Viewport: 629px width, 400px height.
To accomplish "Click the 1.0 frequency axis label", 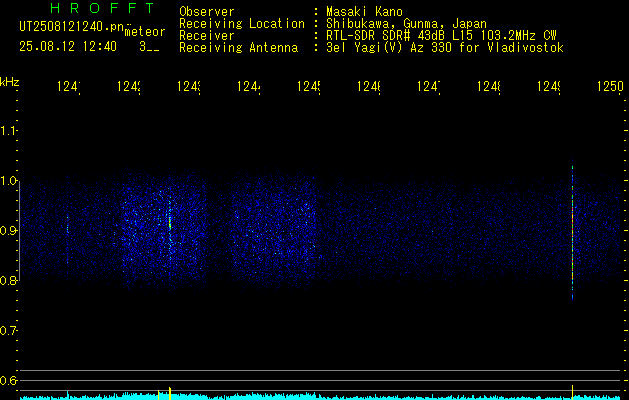I will coord(9,181).
